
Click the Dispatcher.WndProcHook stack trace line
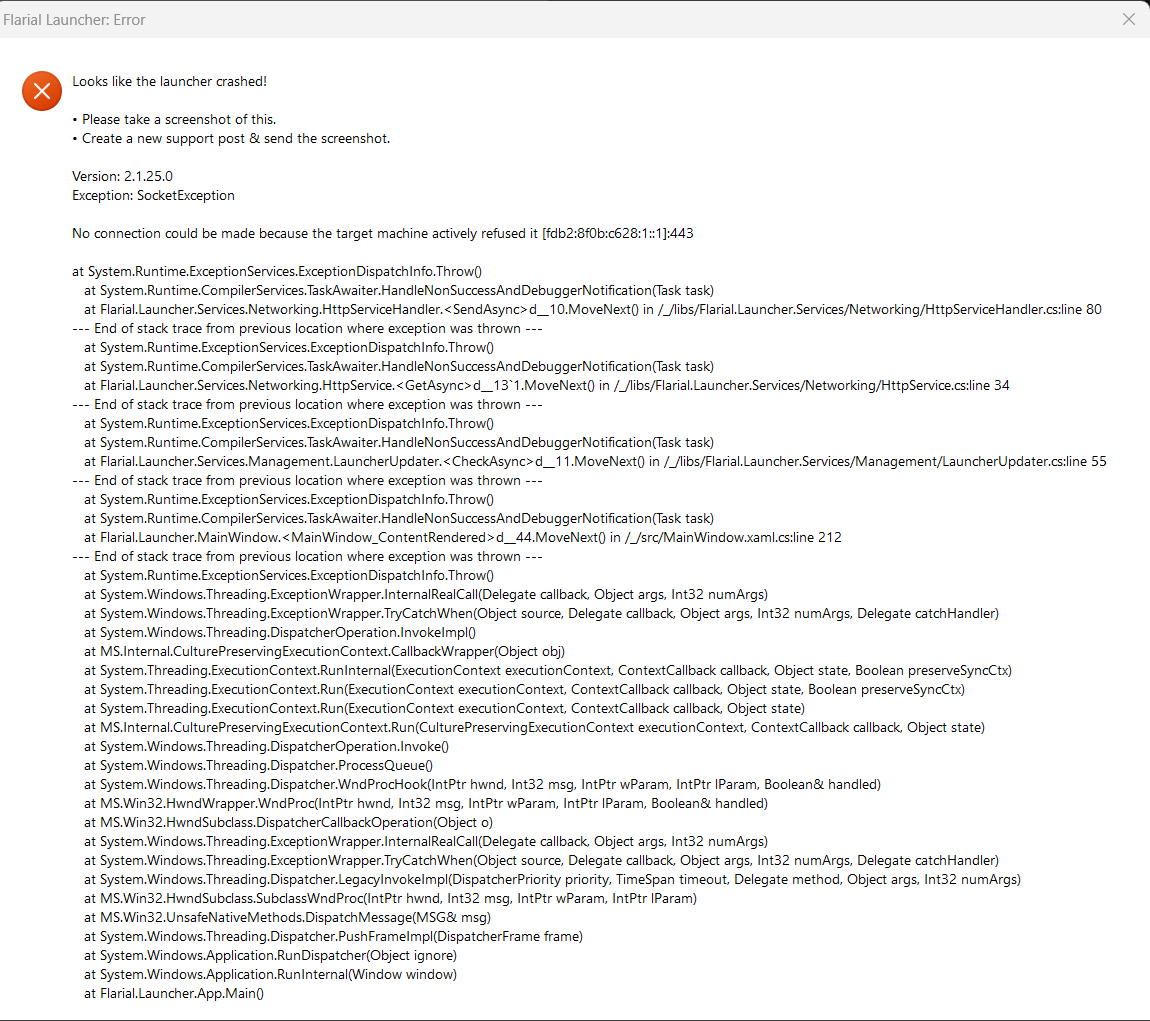pos(482,784)
